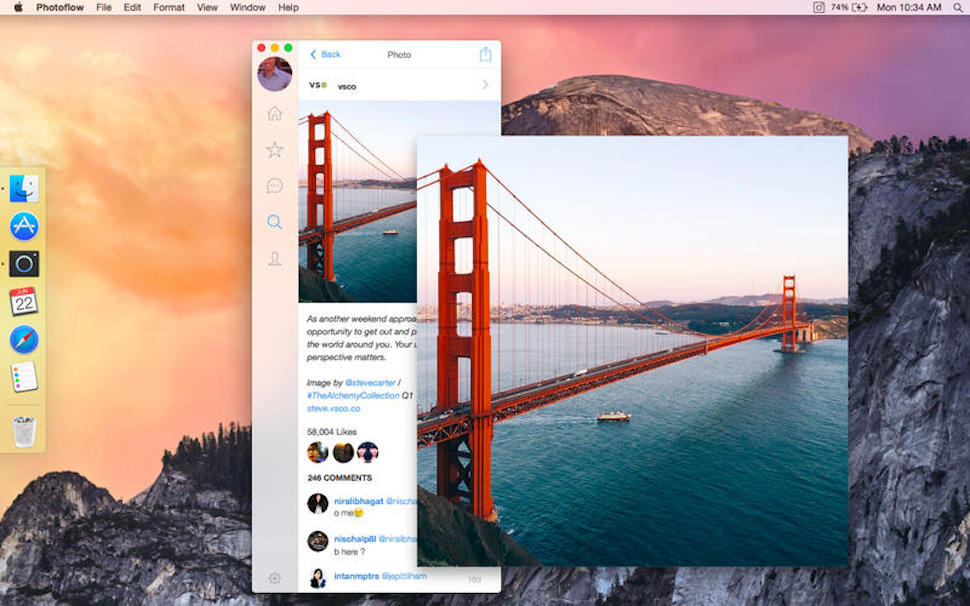Click the 246 COMMENTS label

tap(340, 477)
